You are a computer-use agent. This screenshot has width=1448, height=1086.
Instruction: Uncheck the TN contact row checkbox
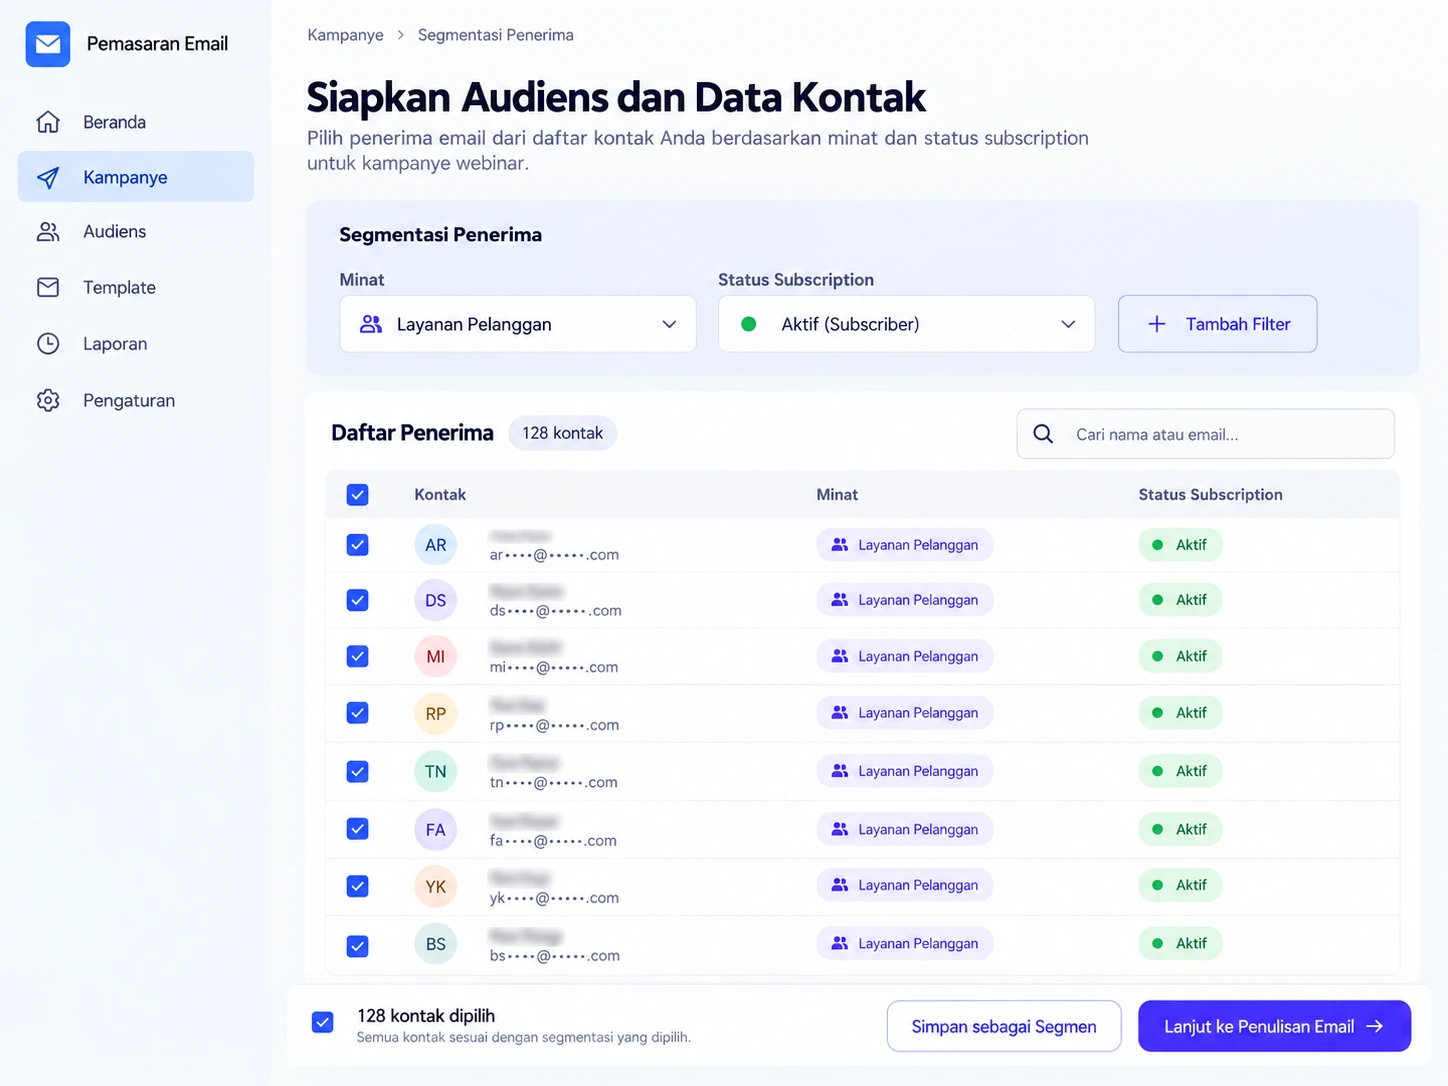tap(357, 771)
